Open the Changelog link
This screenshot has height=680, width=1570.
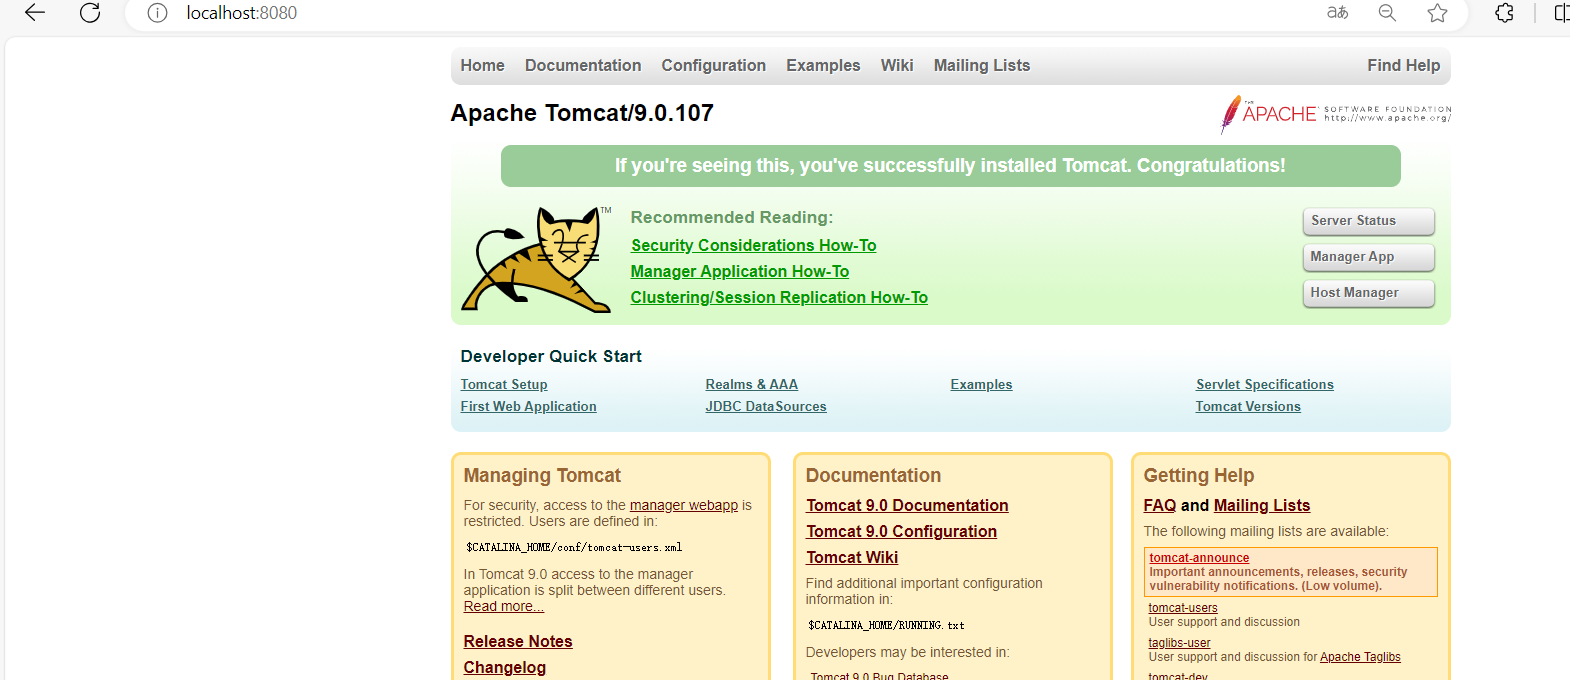(x=504, y=667)
